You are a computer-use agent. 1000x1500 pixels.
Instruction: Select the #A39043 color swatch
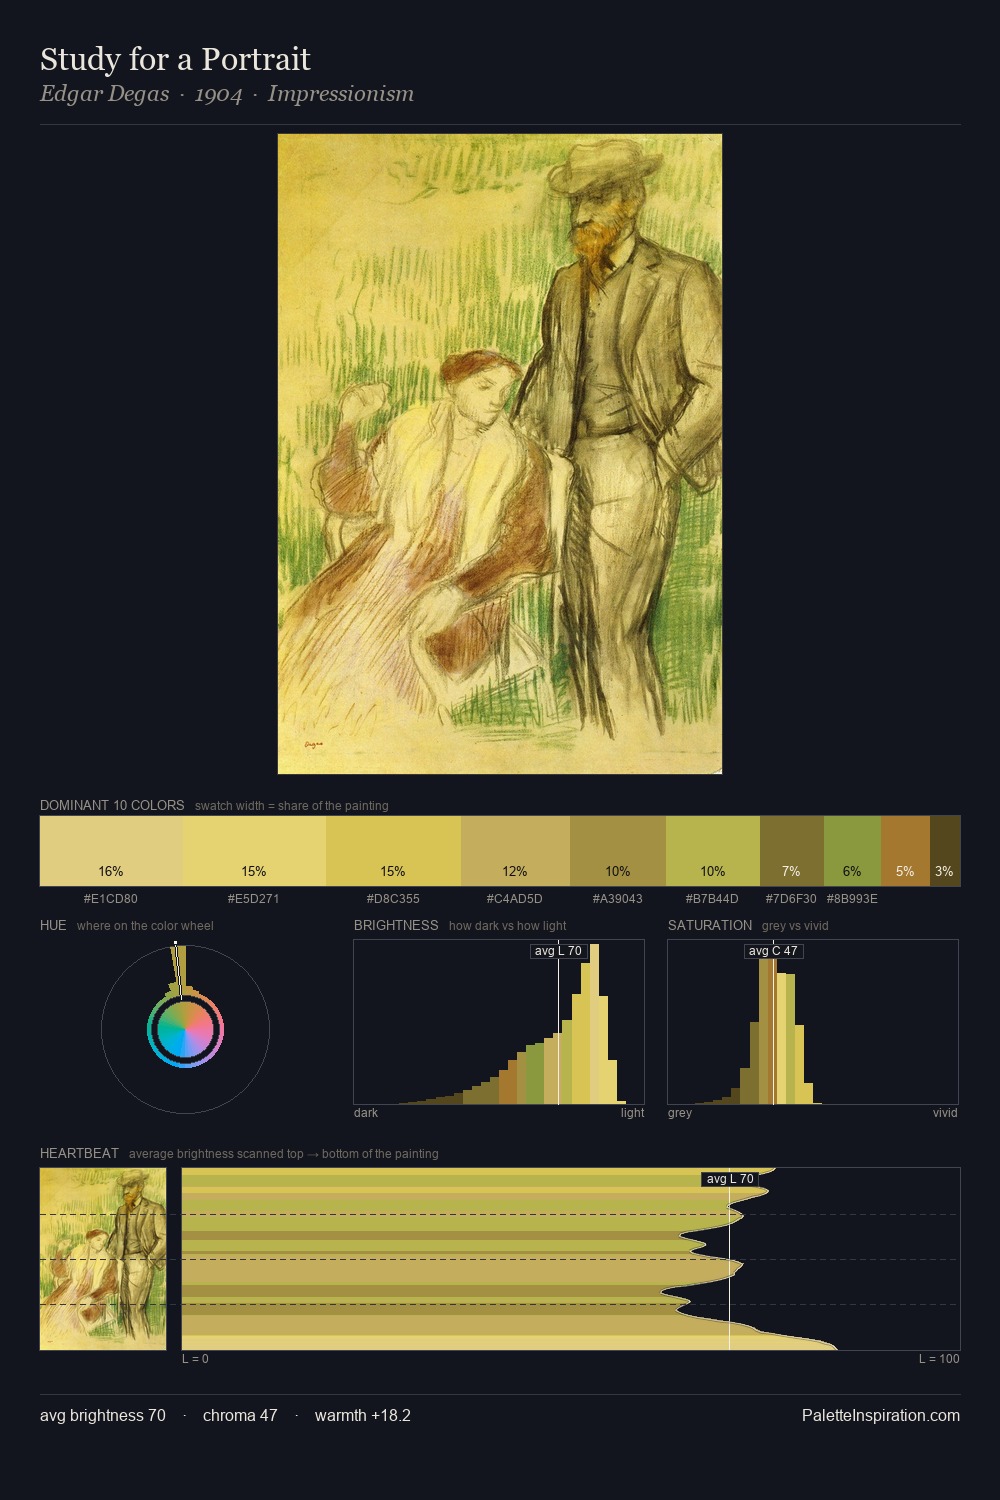pyautogui.click(x=618, y=851)
